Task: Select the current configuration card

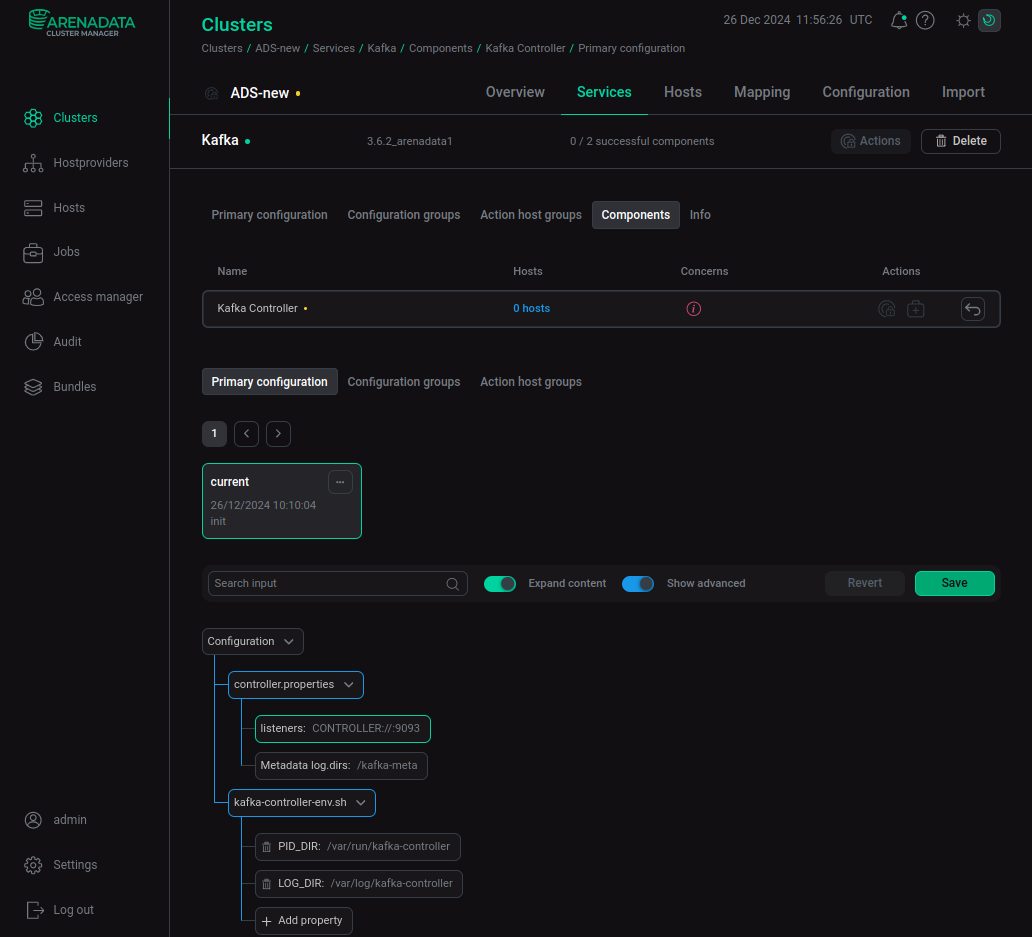Action: [x=282, y=501]
